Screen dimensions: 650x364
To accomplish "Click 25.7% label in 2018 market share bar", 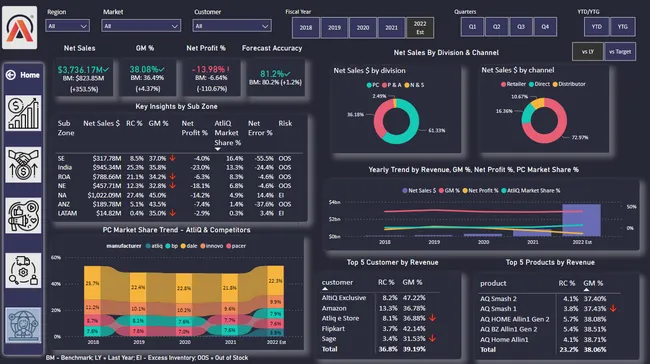I will [x=92, y=284].
